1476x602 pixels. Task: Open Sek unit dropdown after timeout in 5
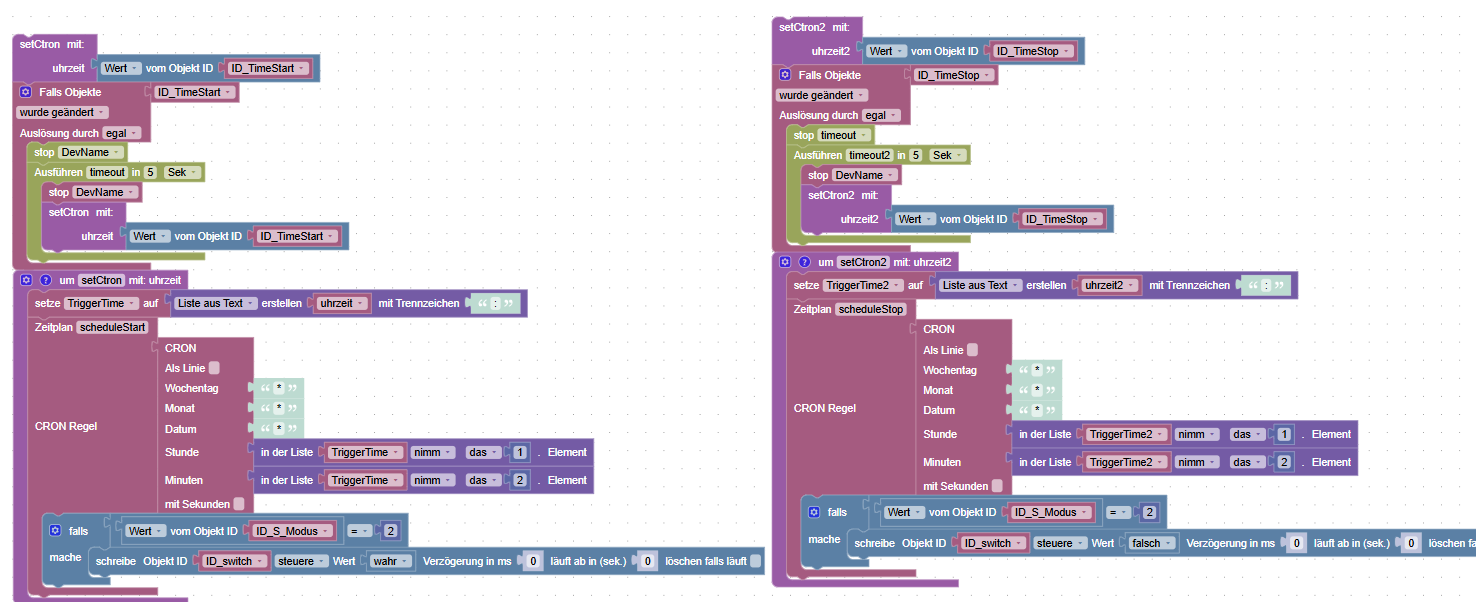point(183,172)
